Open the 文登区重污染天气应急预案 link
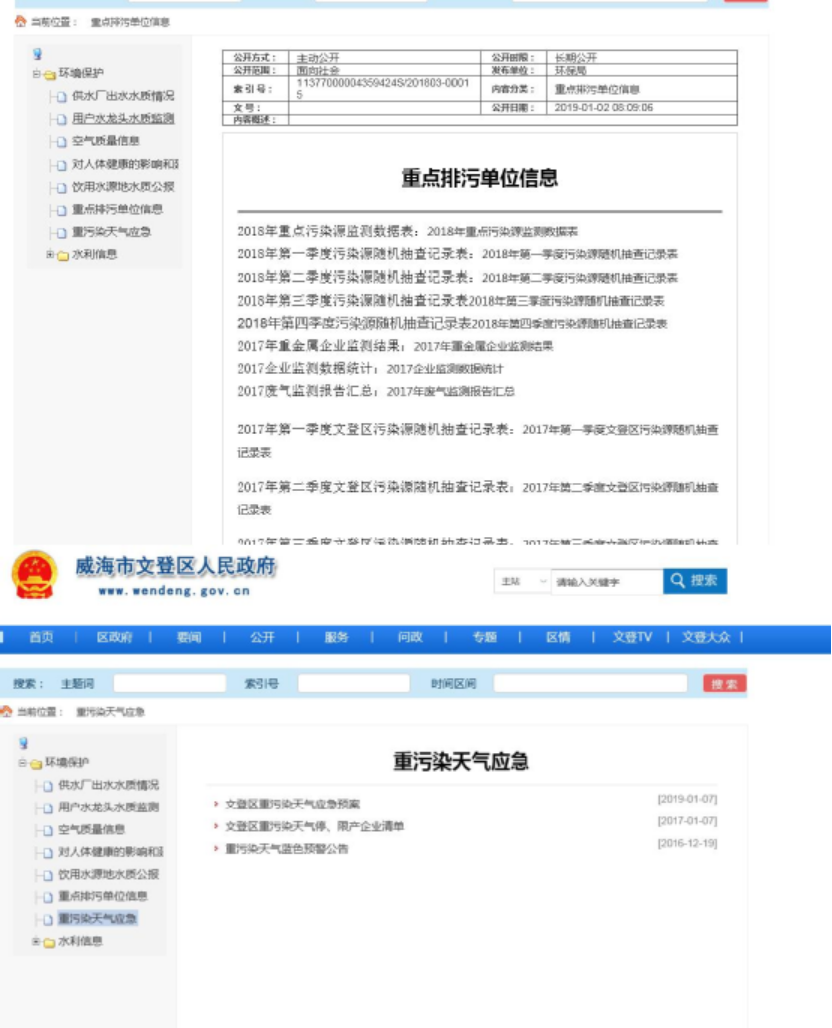Screen dimensions: 832x1028 click(292, 804)
